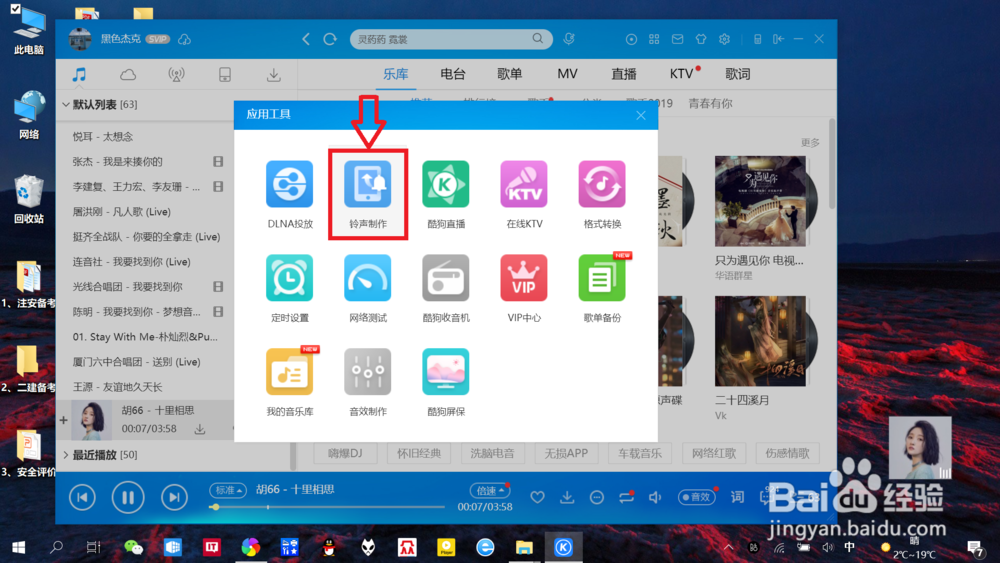Pause the current song

pyautogui.click(x=128, y=497)
